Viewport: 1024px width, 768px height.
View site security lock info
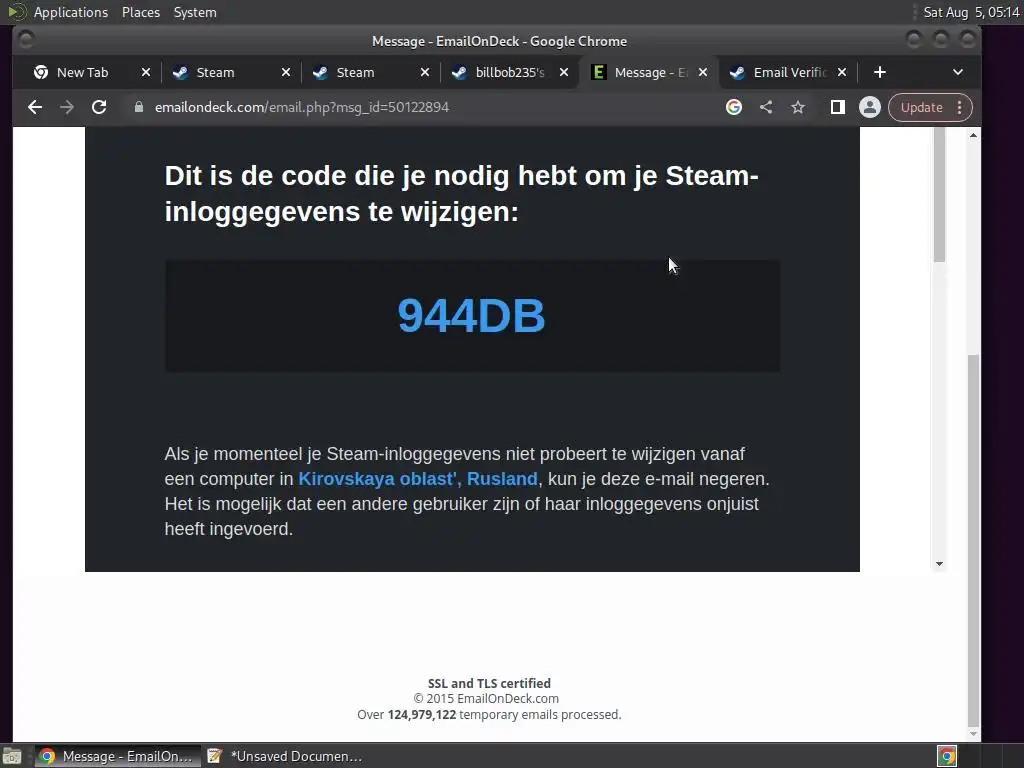138,107
